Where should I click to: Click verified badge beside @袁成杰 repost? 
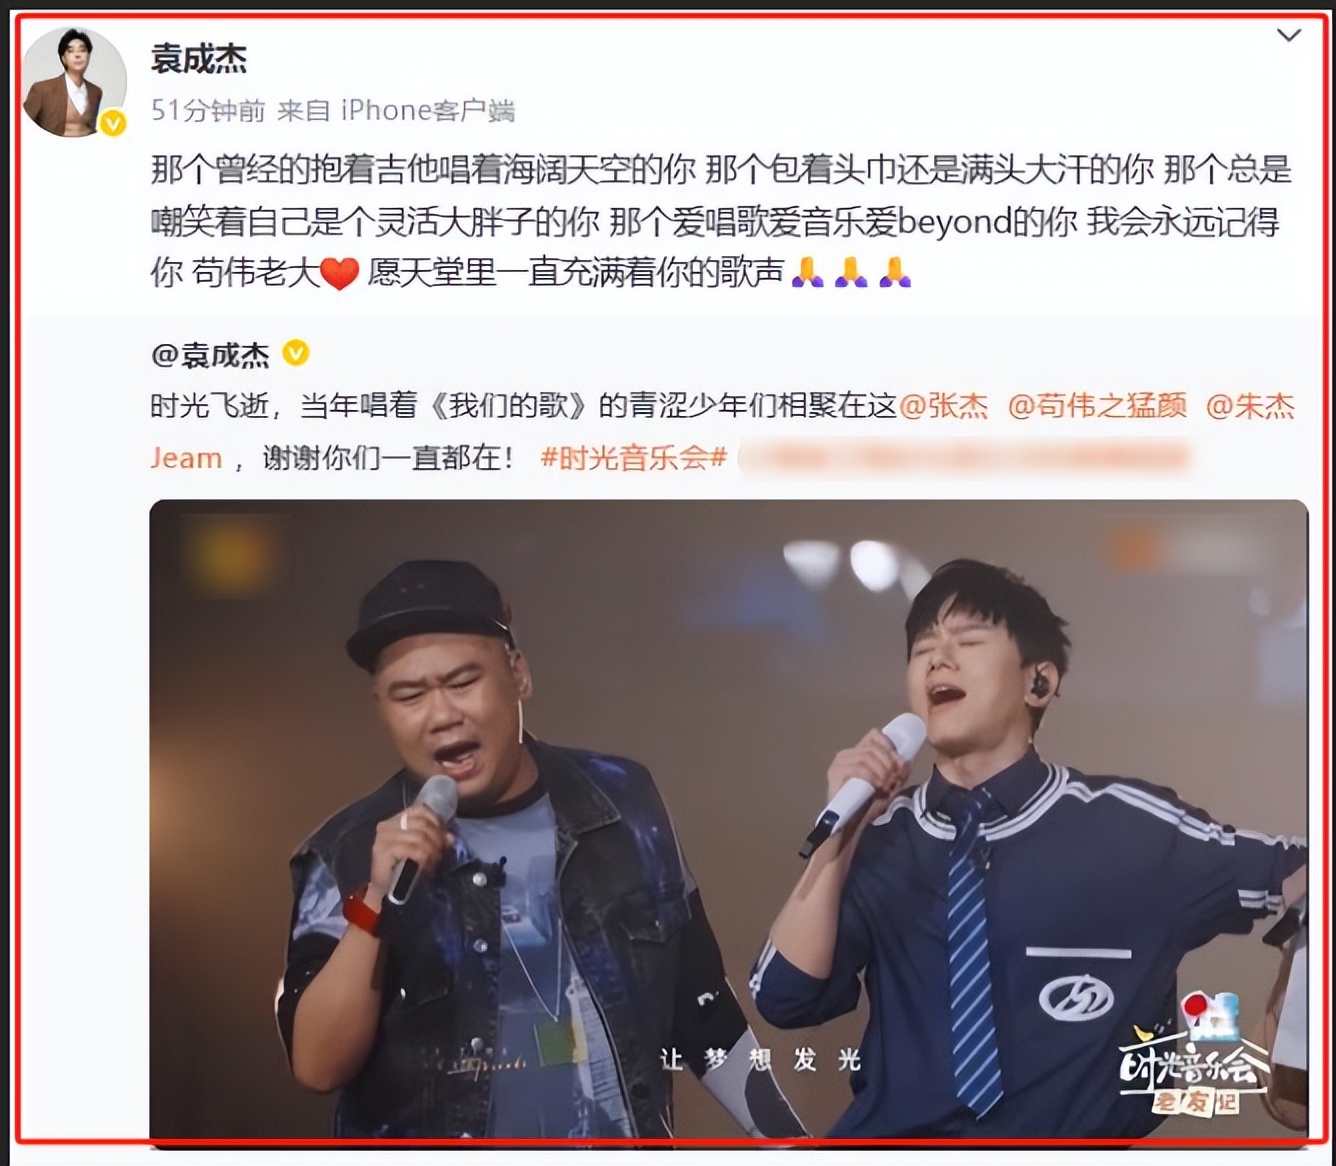coord(296,353)
